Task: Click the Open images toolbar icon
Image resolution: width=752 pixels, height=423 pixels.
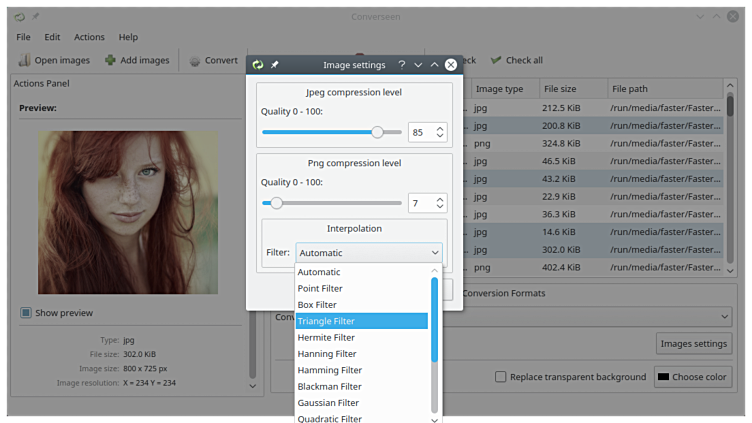Action: [24, 60]
